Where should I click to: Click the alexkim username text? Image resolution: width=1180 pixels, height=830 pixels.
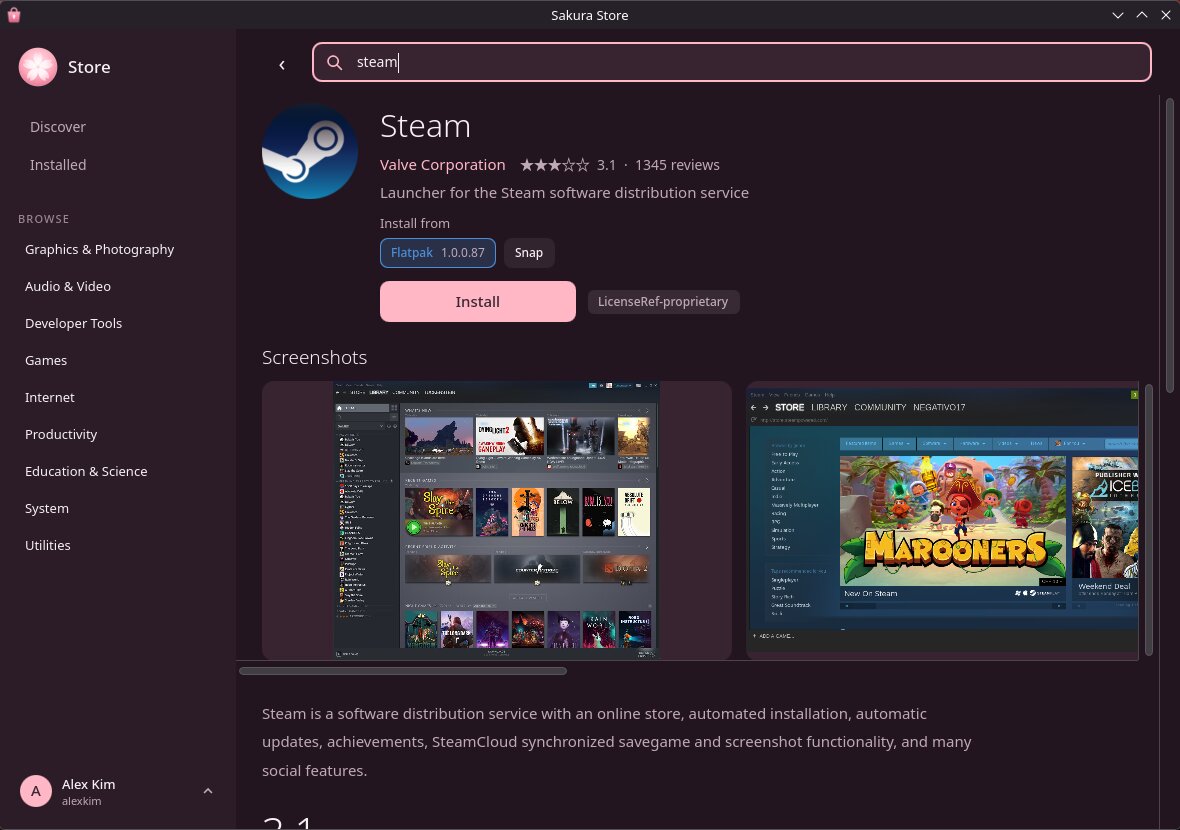coord(81,801)
